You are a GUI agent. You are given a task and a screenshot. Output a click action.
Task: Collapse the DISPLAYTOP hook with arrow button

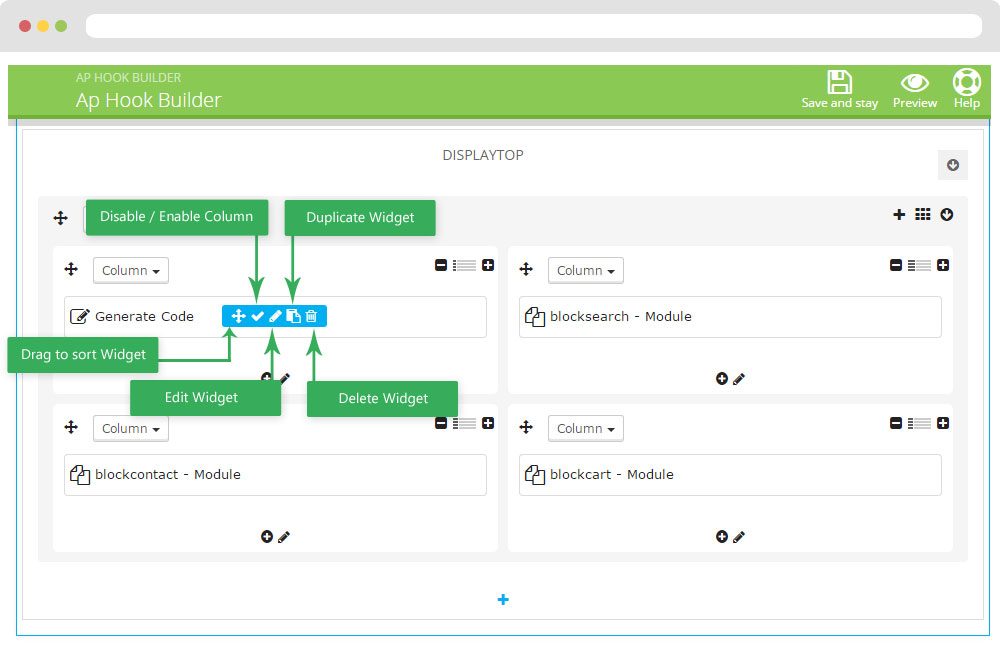(952, 165)
